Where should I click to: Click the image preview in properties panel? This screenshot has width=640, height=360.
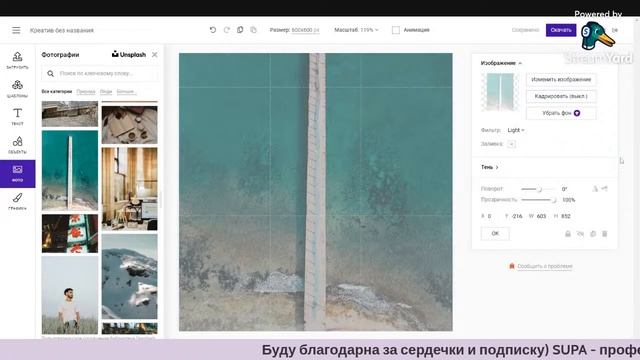(x=500, y=92)
